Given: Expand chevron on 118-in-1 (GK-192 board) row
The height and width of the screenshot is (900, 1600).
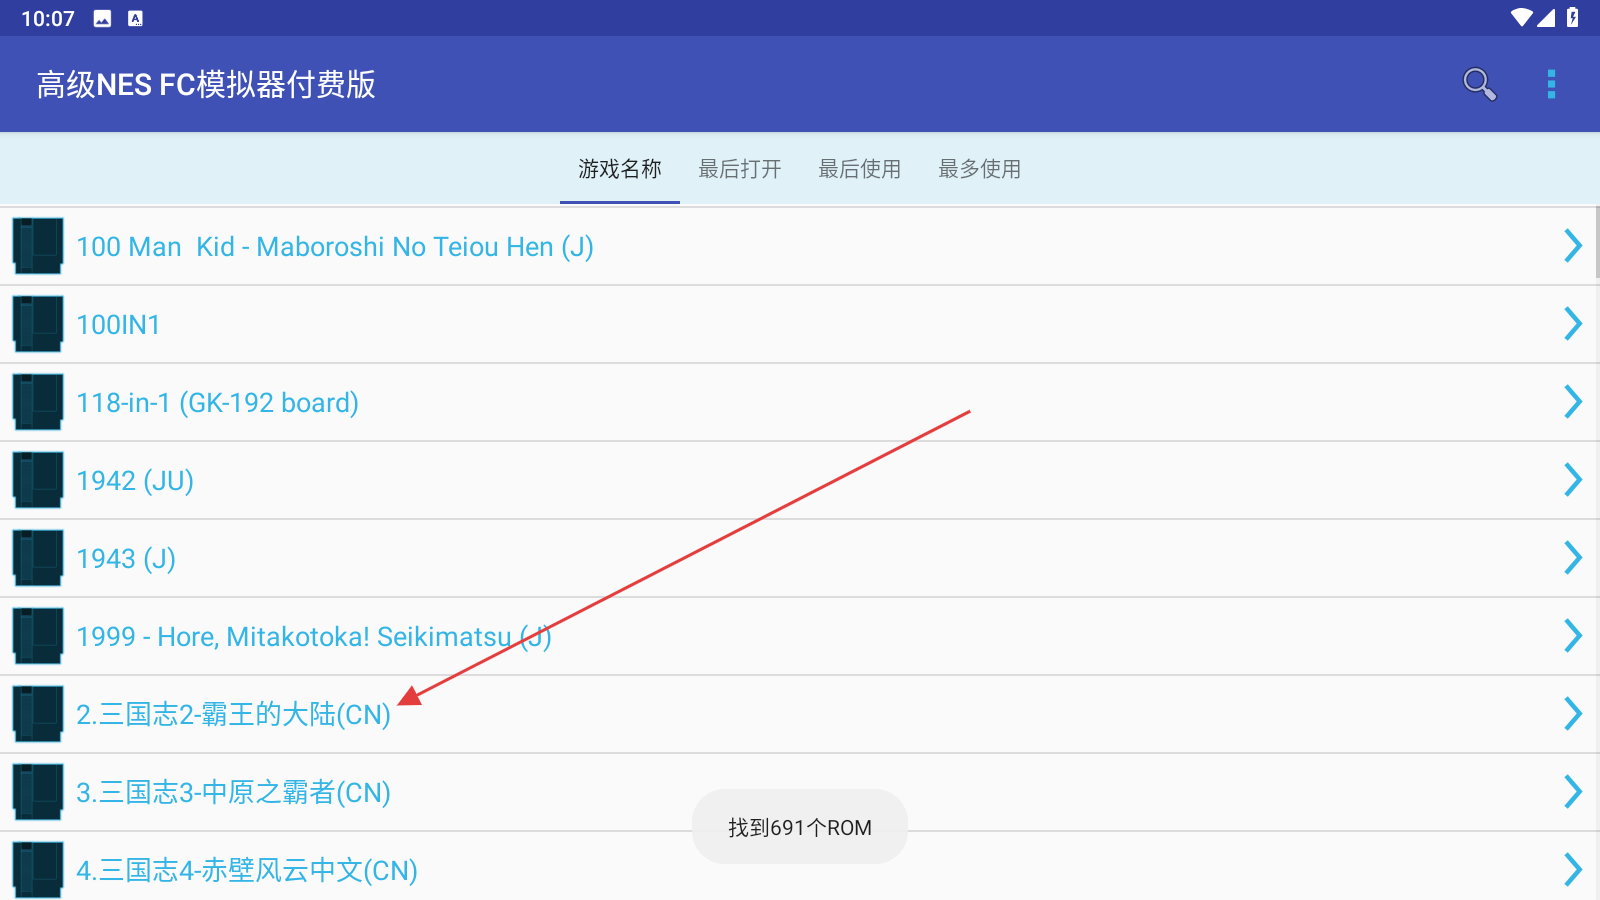Looking at the screenshot, I should tap(1573, 402).
